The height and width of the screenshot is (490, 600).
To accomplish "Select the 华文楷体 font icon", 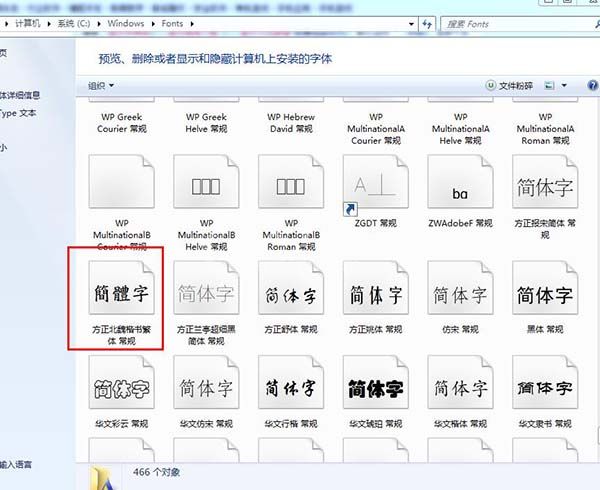I will coord(460,382).
